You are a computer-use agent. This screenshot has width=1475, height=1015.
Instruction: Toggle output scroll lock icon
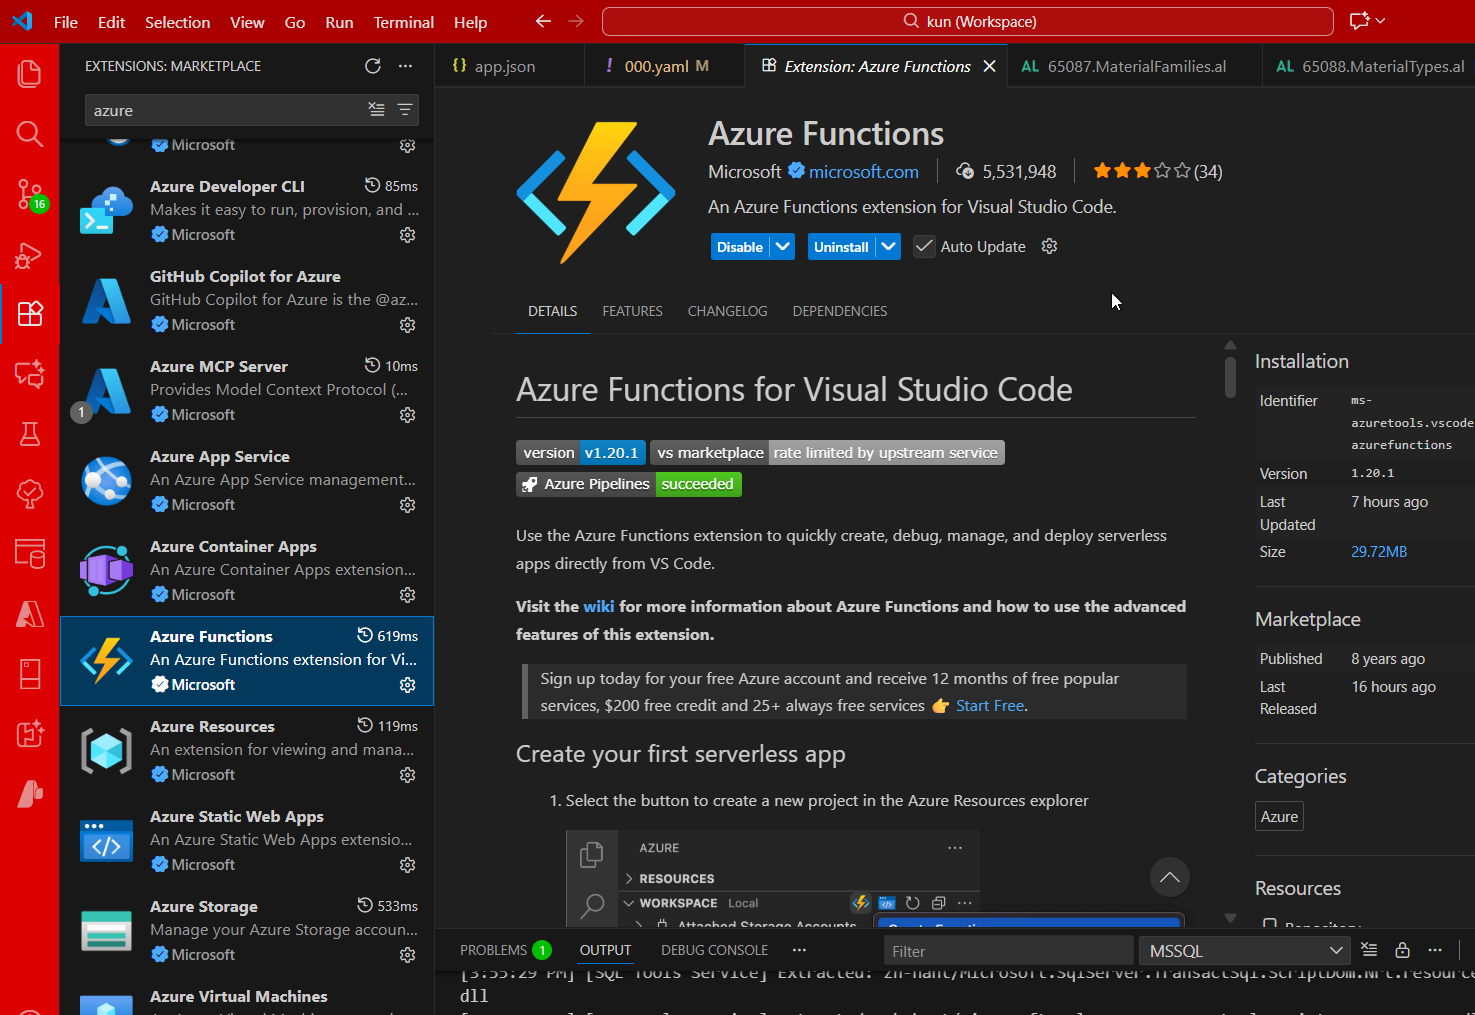(1402, 950)
